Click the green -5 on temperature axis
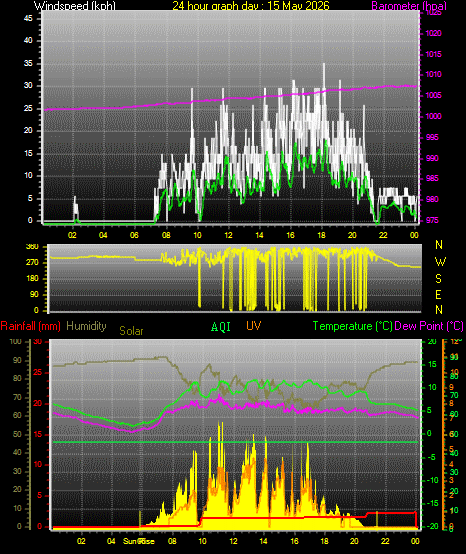 (432, 457)
